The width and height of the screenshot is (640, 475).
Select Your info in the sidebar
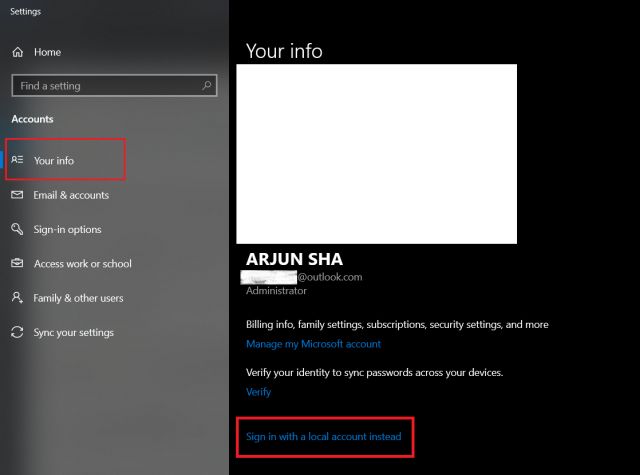click(x=54, y=160)
